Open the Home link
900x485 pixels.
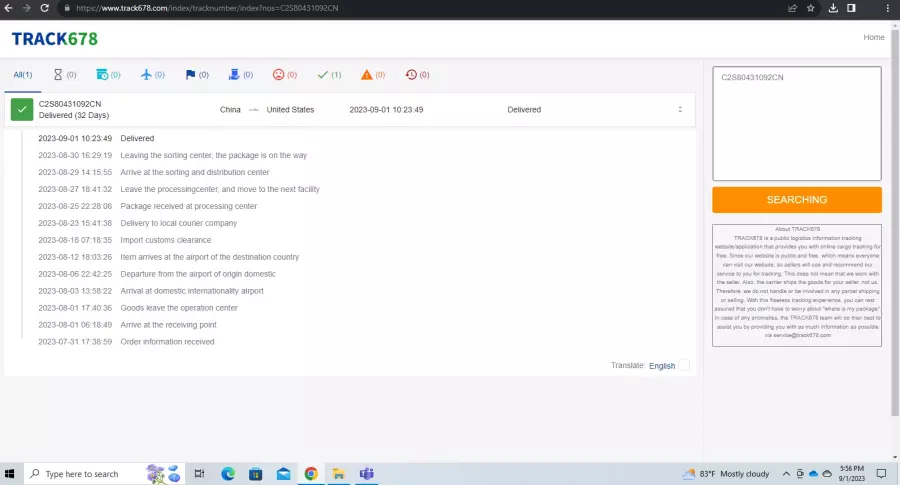(x=874, y=37)
